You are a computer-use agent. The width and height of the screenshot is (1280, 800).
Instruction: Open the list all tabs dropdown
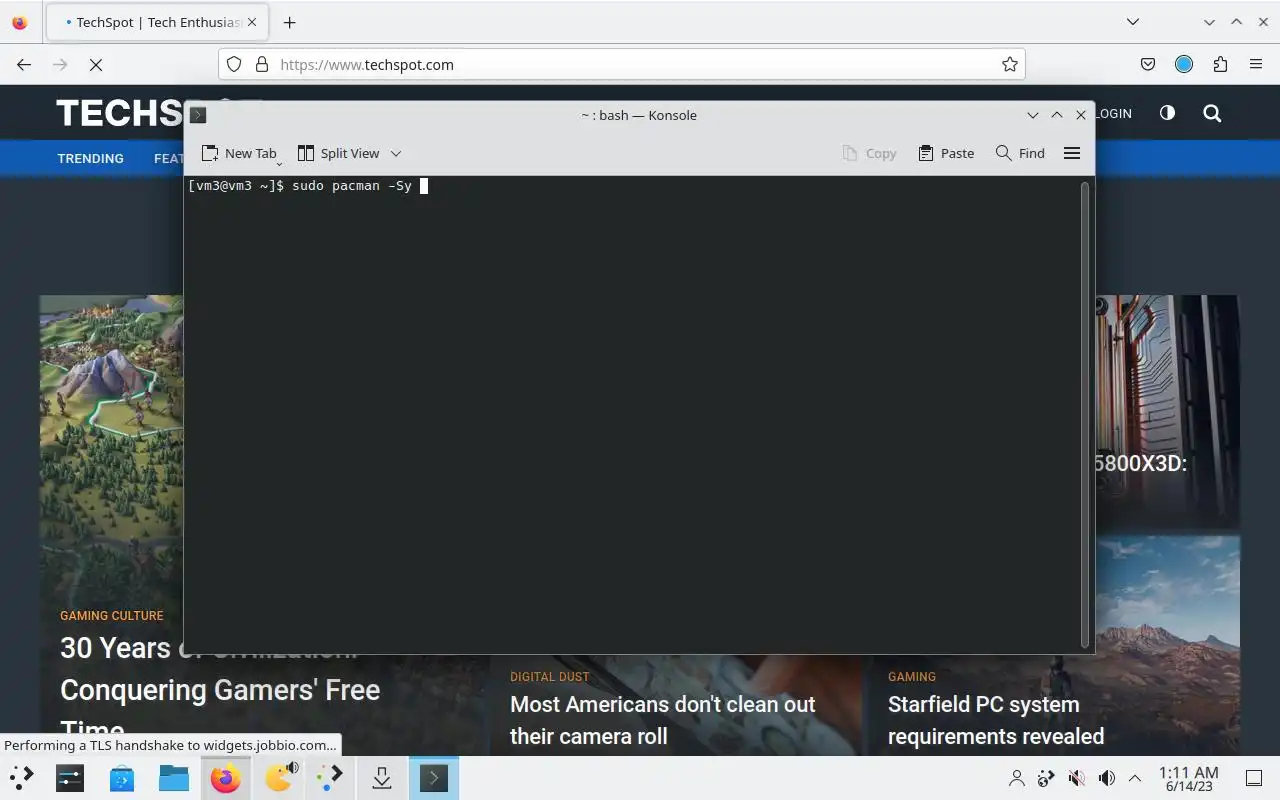tap(1133, 22)
